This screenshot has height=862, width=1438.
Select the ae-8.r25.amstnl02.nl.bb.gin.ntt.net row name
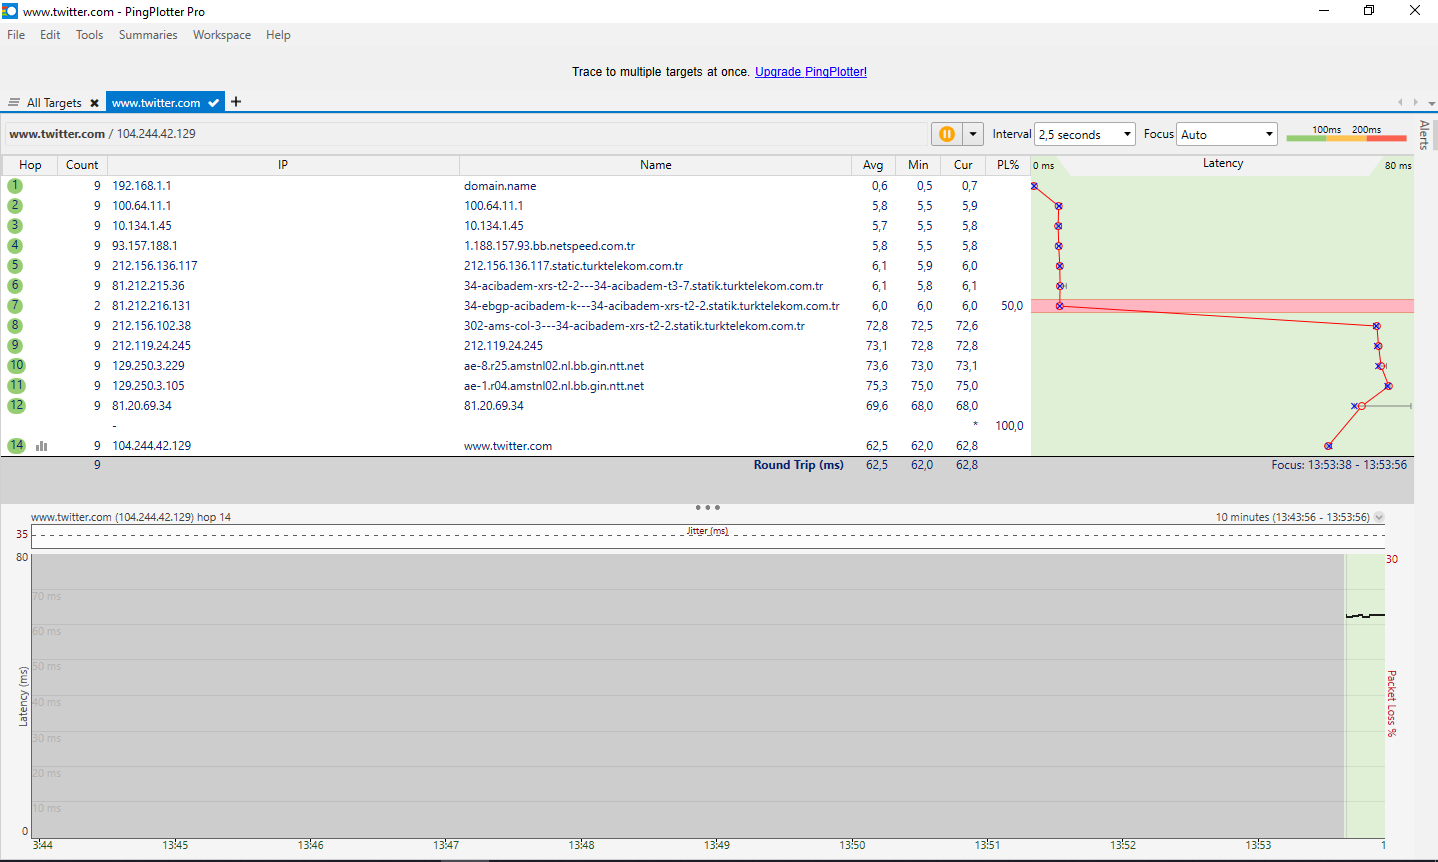[x=554, y=366]
